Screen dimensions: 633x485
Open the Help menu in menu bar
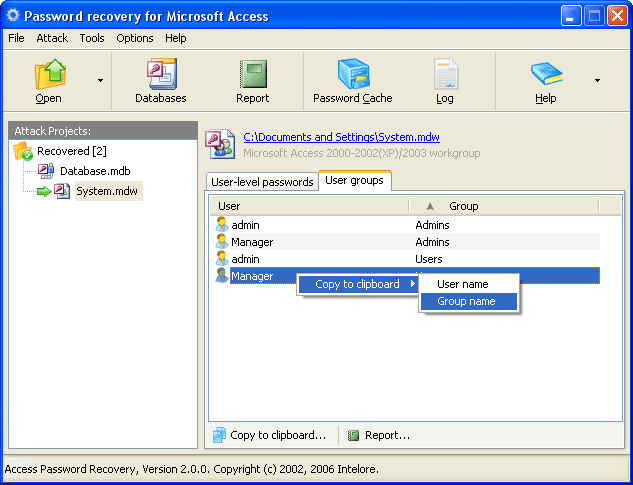coord(176,38)
